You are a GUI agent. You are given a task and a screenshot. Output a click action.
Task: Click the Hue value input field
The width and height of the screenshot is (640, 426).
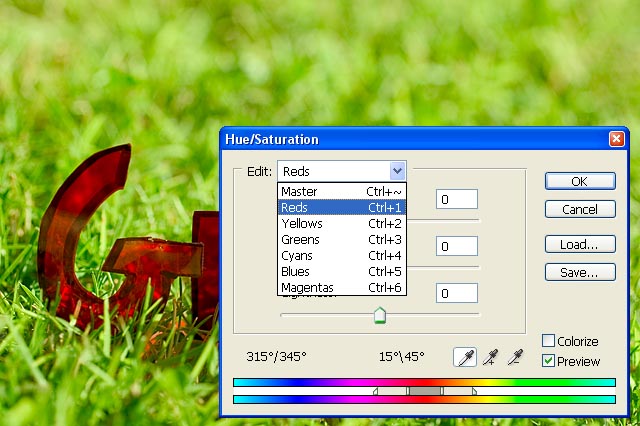[x=457, y=199]
